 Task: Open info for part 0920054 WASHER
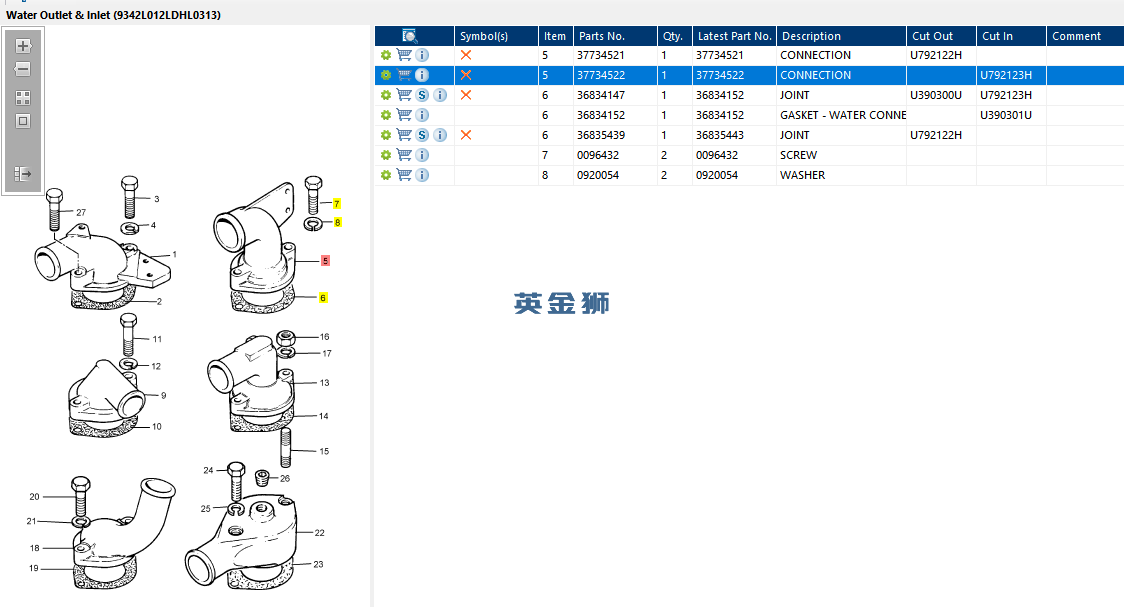pyautogui.click(x=422, y=175)
